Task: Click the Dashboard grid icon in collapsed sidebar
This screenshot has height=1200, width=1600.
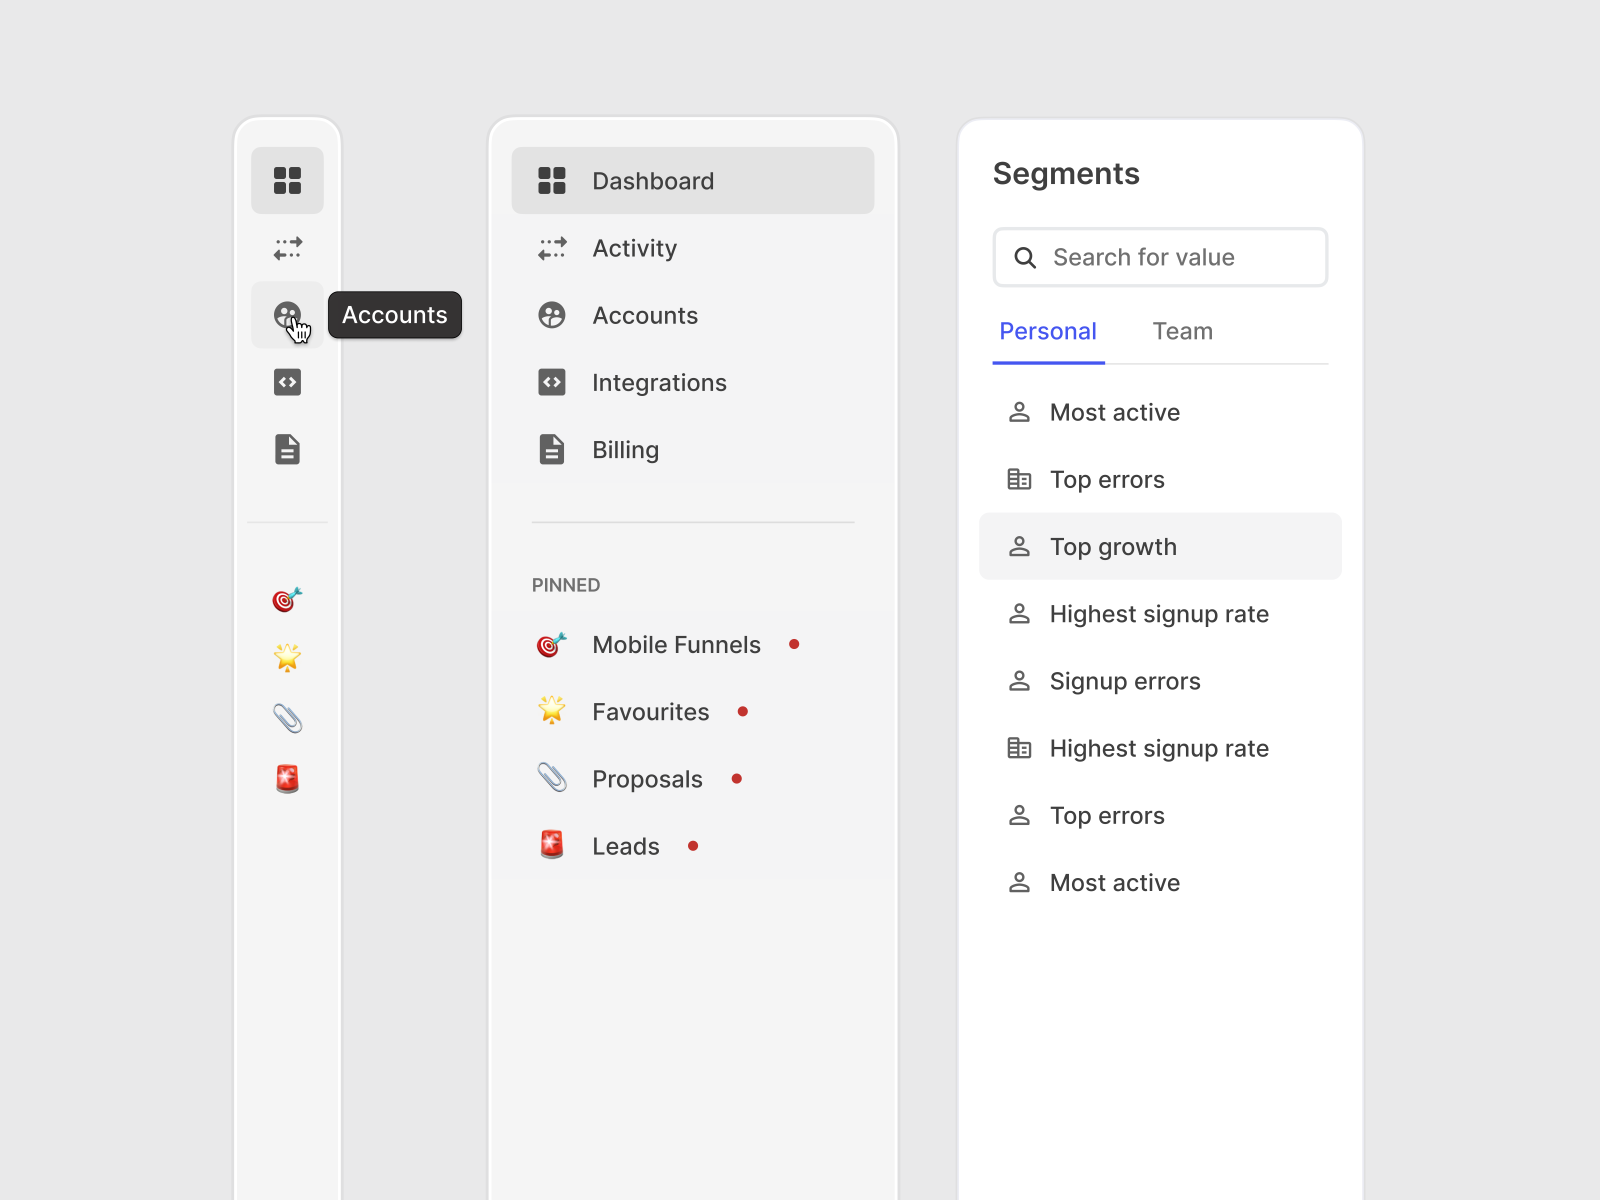Action: pos(287,181)
